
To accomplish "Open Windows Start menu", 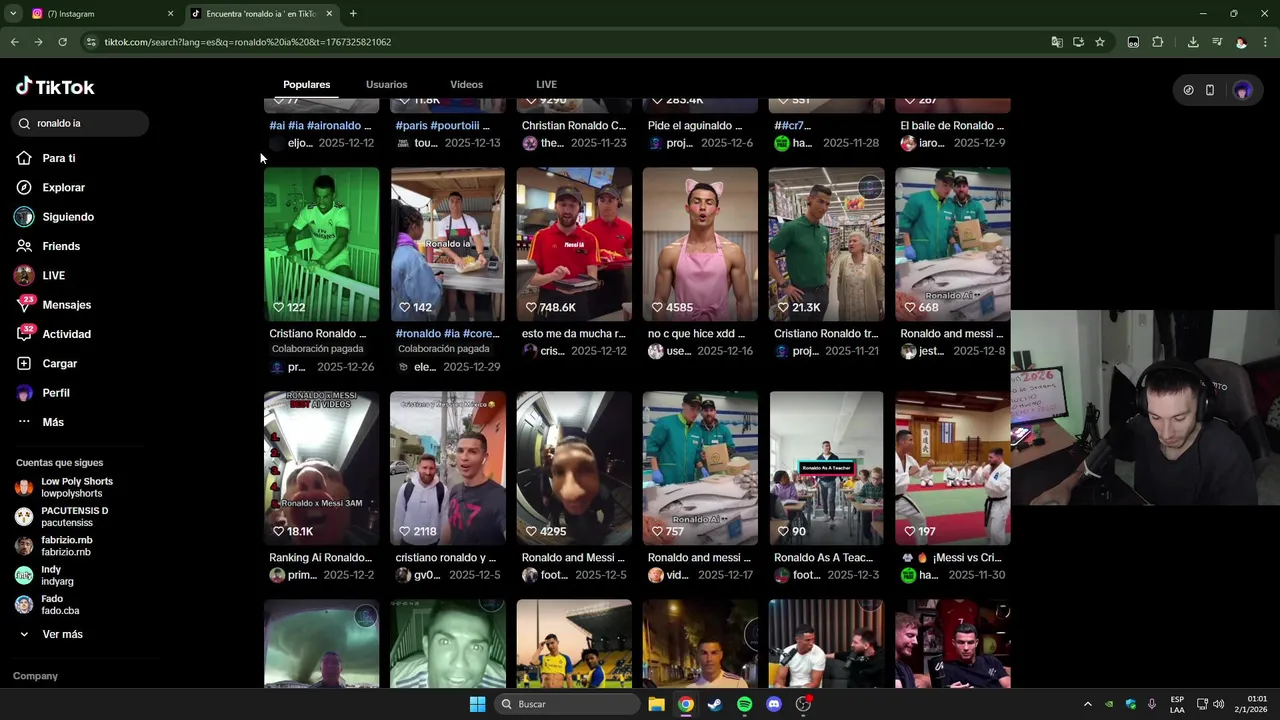I will [477, 704].
